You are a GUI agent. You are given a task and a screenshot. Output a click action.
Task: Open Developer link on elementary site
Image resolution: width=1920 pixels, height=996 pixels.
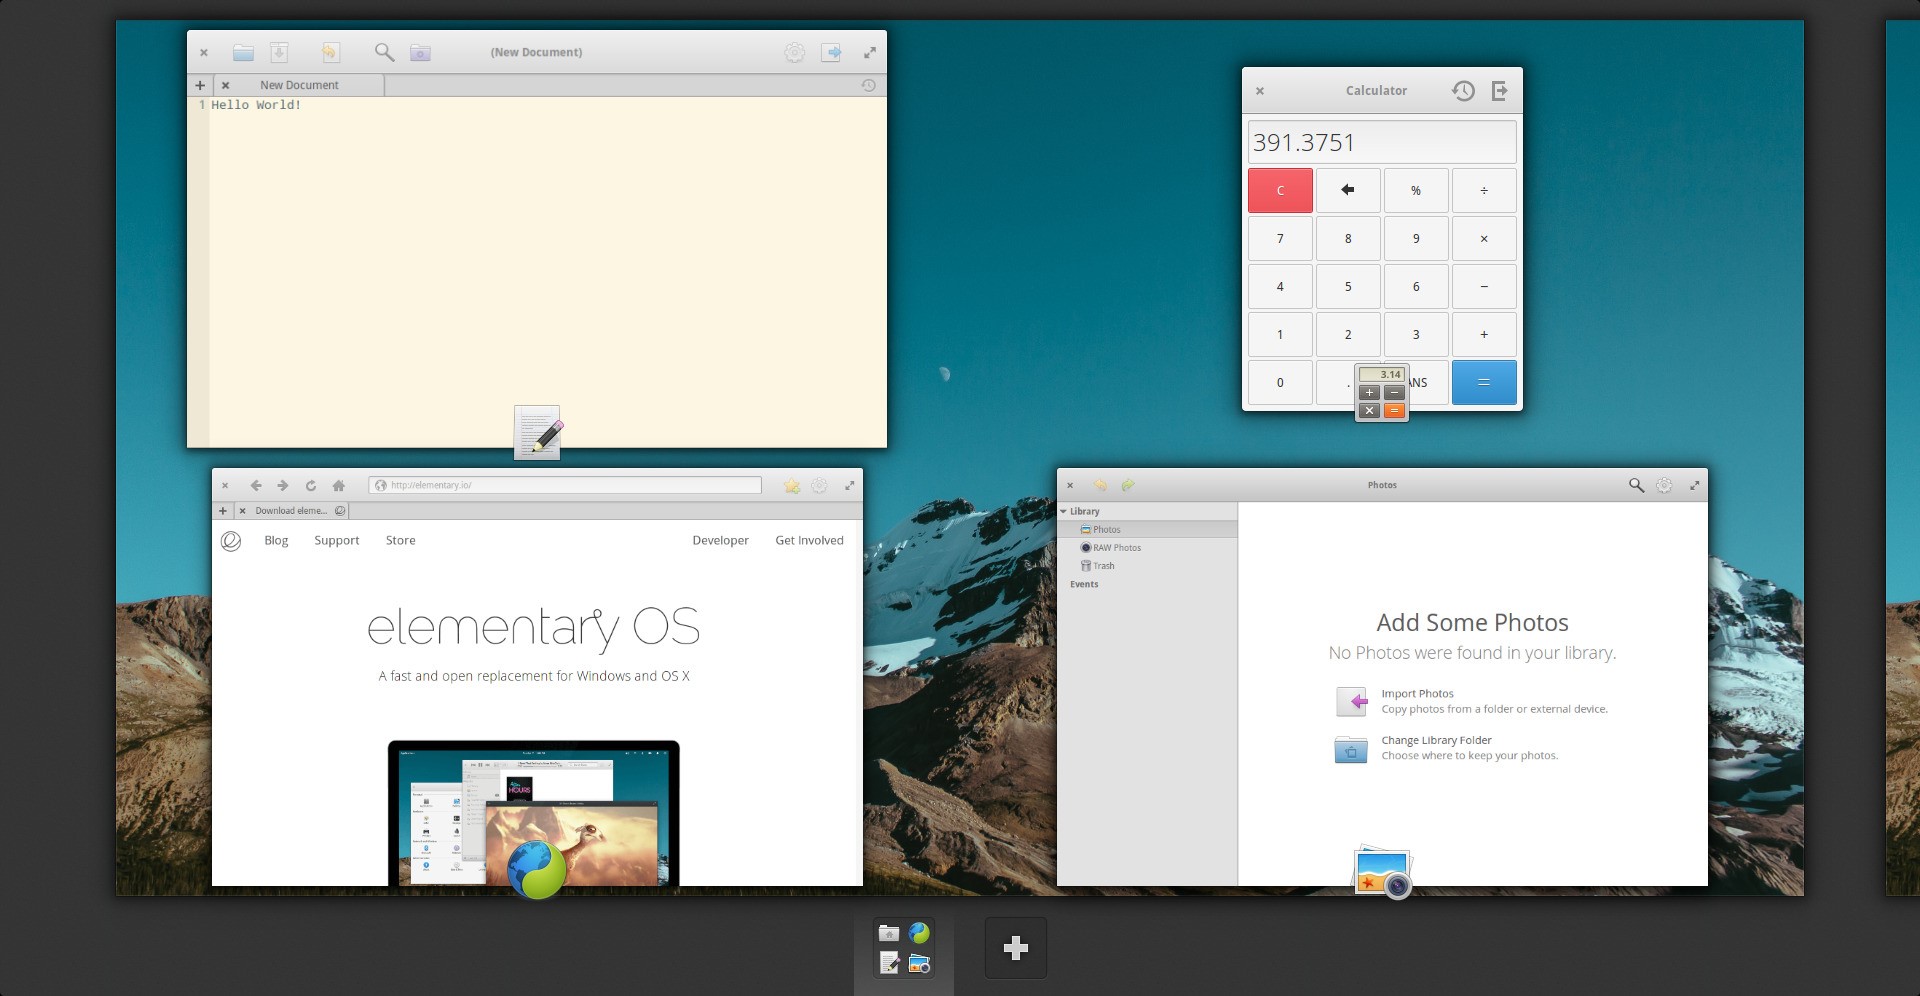tap(720, 541)
